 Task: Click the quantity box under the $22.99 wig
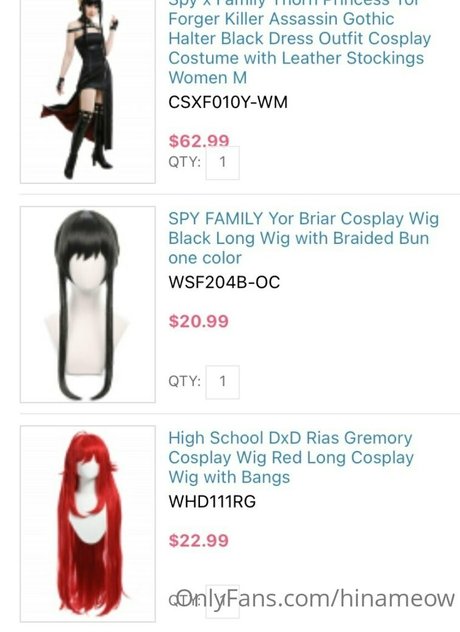[x=223, y=601]
